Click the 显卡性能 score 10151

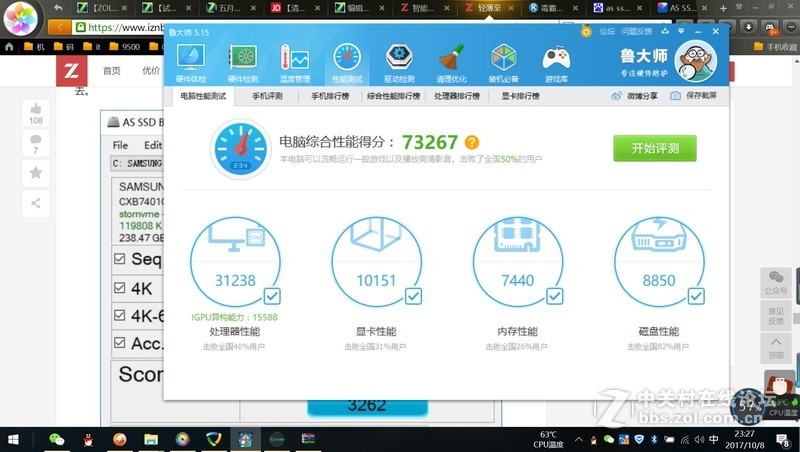coord(376,280)
